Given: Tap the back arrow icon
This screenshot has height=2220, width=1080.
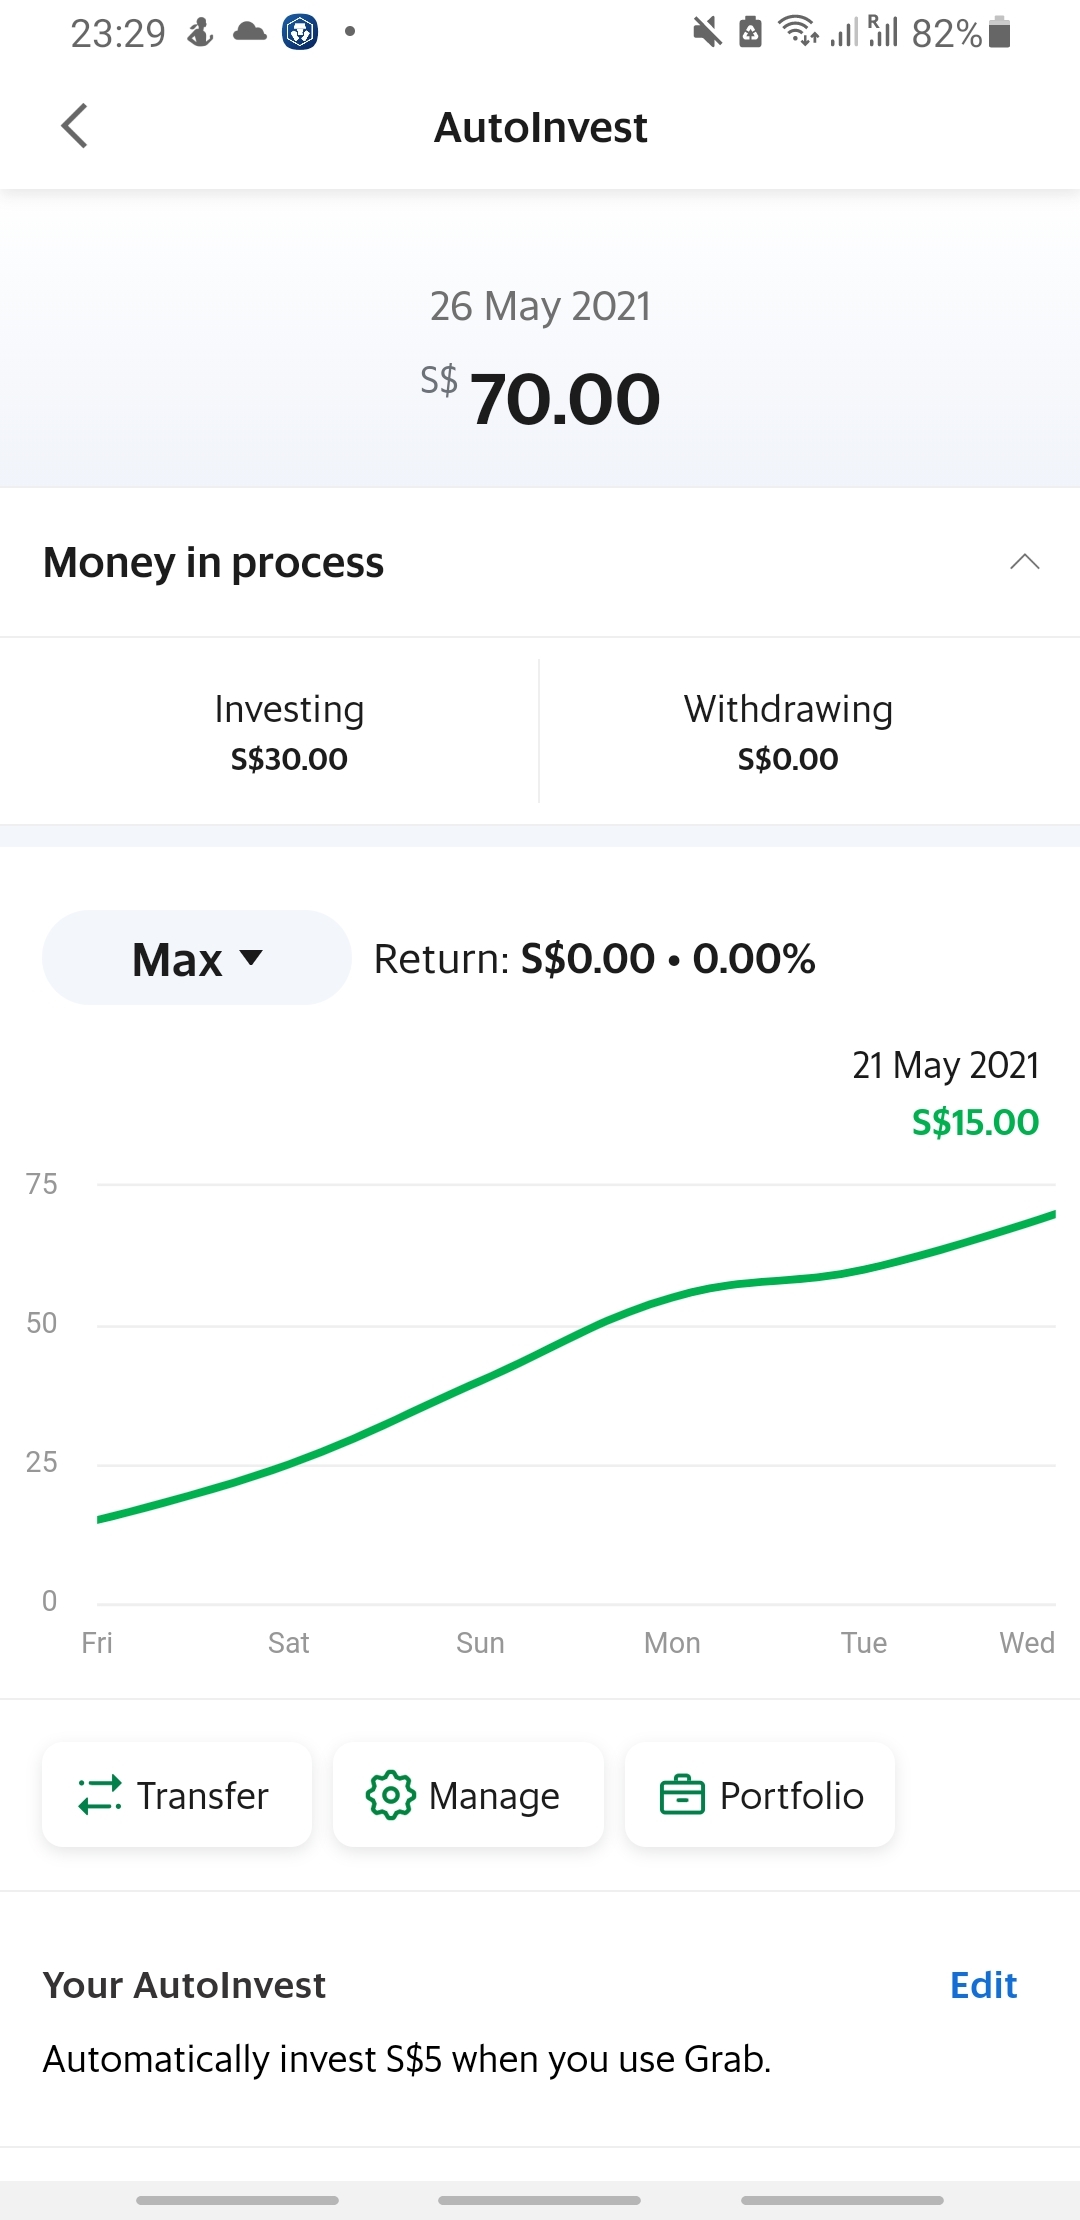Looking at the screenshot, I should pyautogui.click(x=75, y=126).
